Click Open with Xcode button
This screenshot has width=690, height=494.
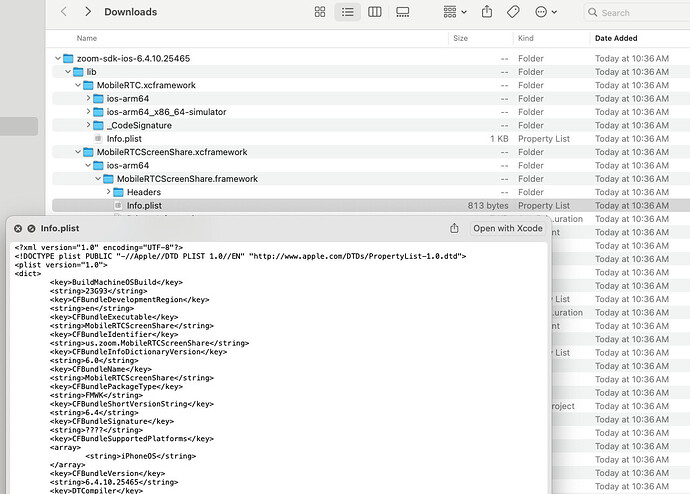pos(508,228)
